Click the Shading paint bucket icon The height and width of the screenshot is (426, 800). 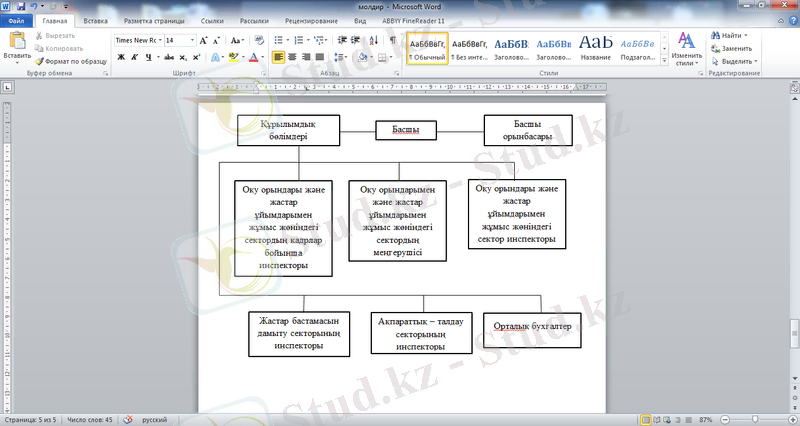[x=362, y=57]
